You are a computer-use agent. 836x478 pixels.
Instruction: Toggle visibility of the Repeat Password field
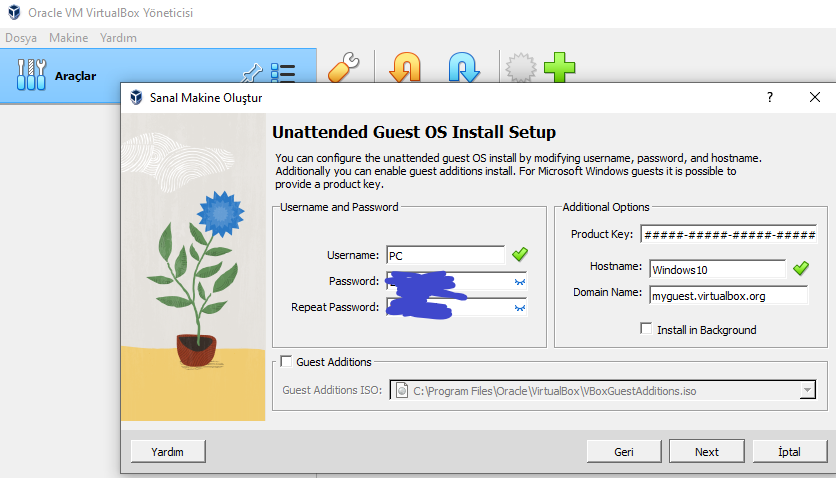tap(520, 308)
